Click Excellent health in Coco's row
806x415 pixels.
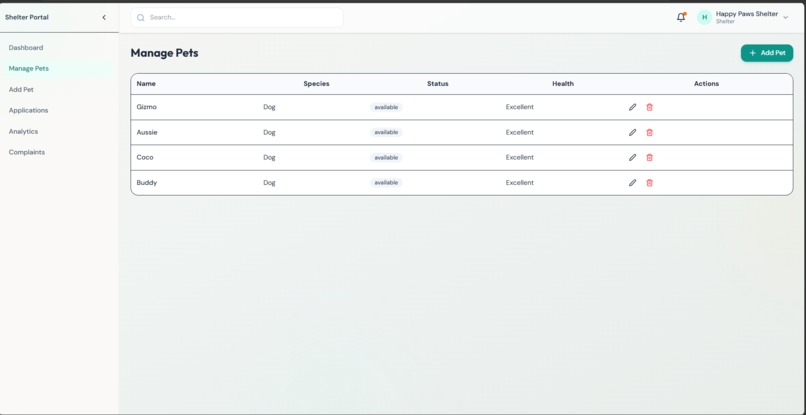tap(520, 157)
